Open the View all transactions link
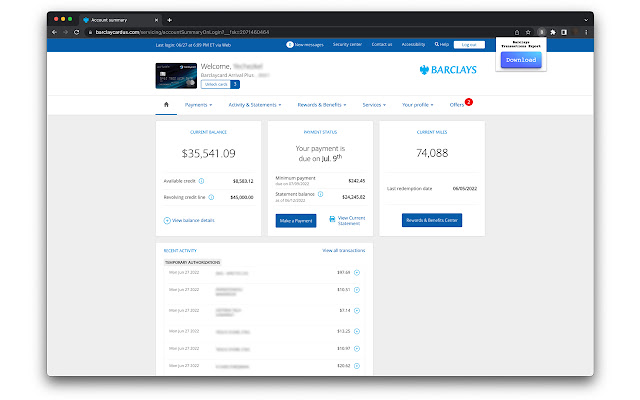Screen dimensions: 640x400 [x=344, y=250]
